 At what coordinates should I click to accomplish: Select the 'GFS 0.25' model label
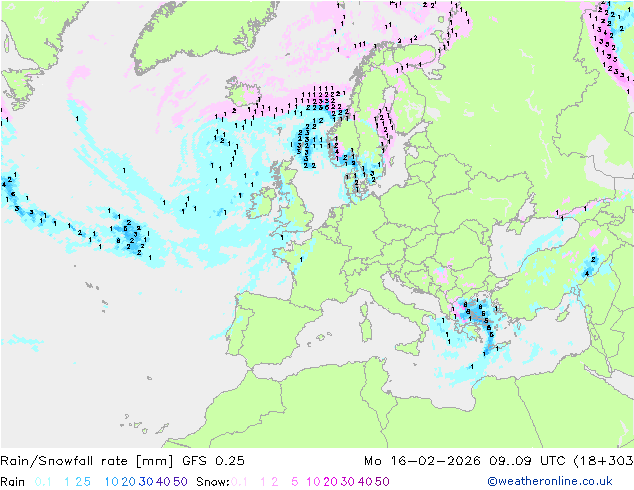[213, 461]
